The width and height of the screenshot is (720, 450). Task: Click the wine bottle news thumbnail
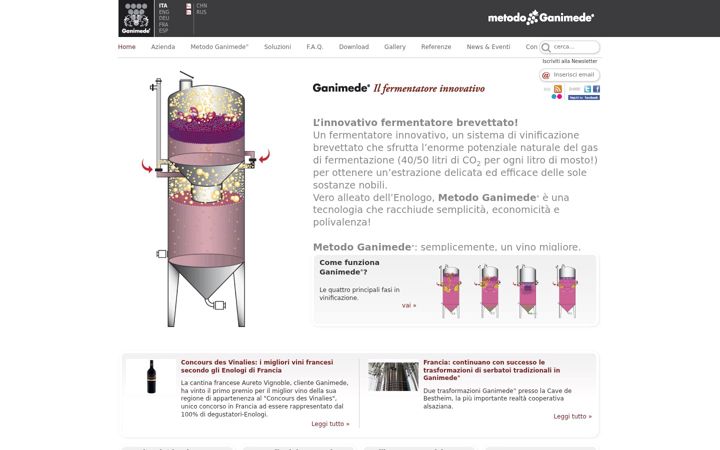151,377
